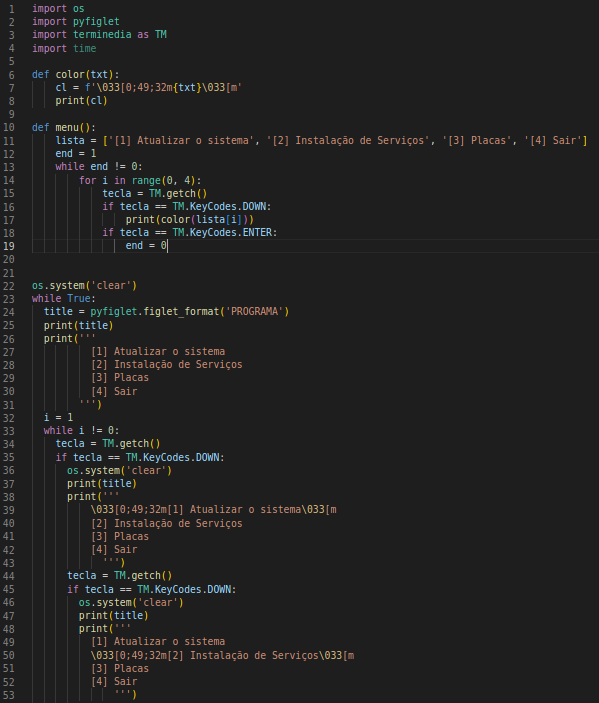
Task: Place cursor on 'import pyfiglet' line
Action: (76, 22)
